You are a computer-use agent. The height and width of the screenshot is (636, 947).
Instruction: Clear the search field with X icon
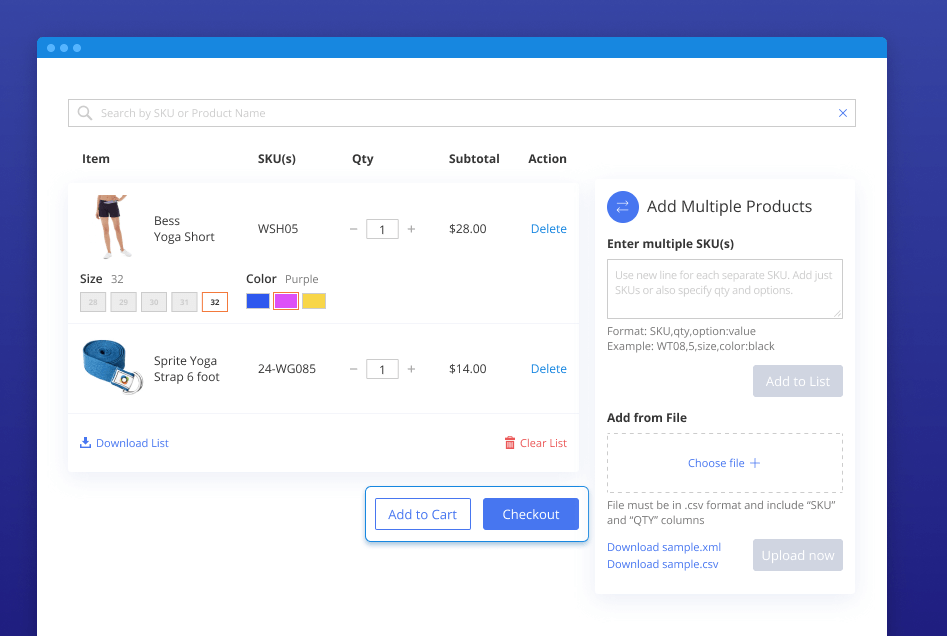click(842, 113)
